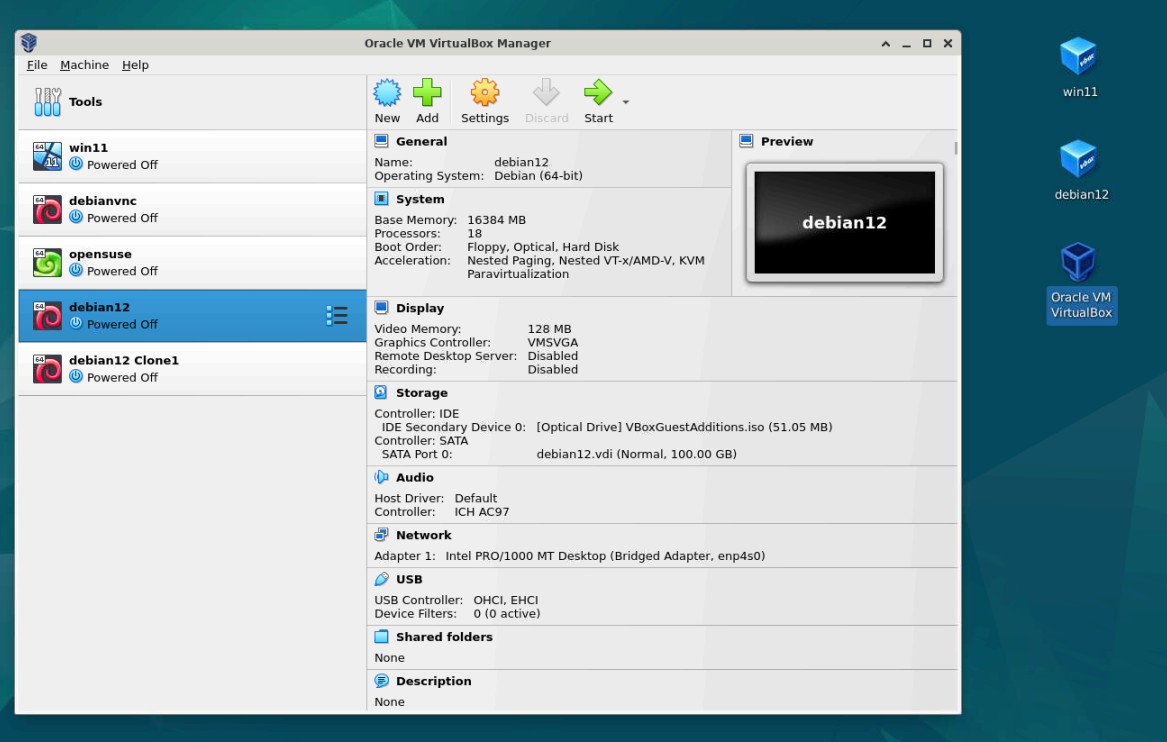Collapse the General section header
The width and height of the screenshot is (1167, 742).
pos(421,142)
